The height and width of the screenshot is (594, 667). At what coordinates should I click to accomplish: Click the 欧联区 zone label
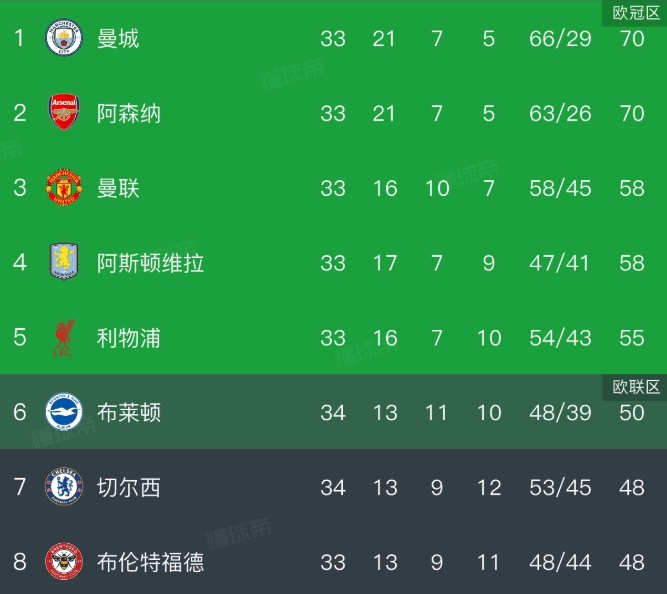[x=634, y=387]
